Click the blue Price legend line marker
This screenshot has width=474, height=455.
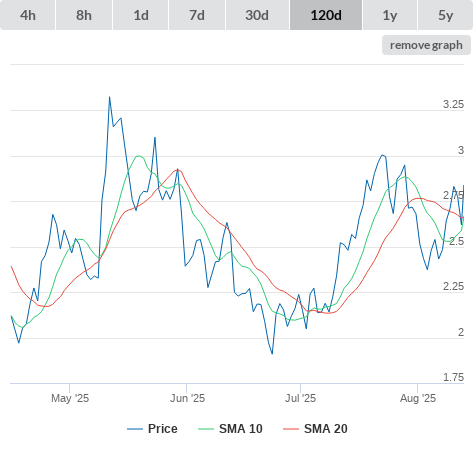point(135,429)
